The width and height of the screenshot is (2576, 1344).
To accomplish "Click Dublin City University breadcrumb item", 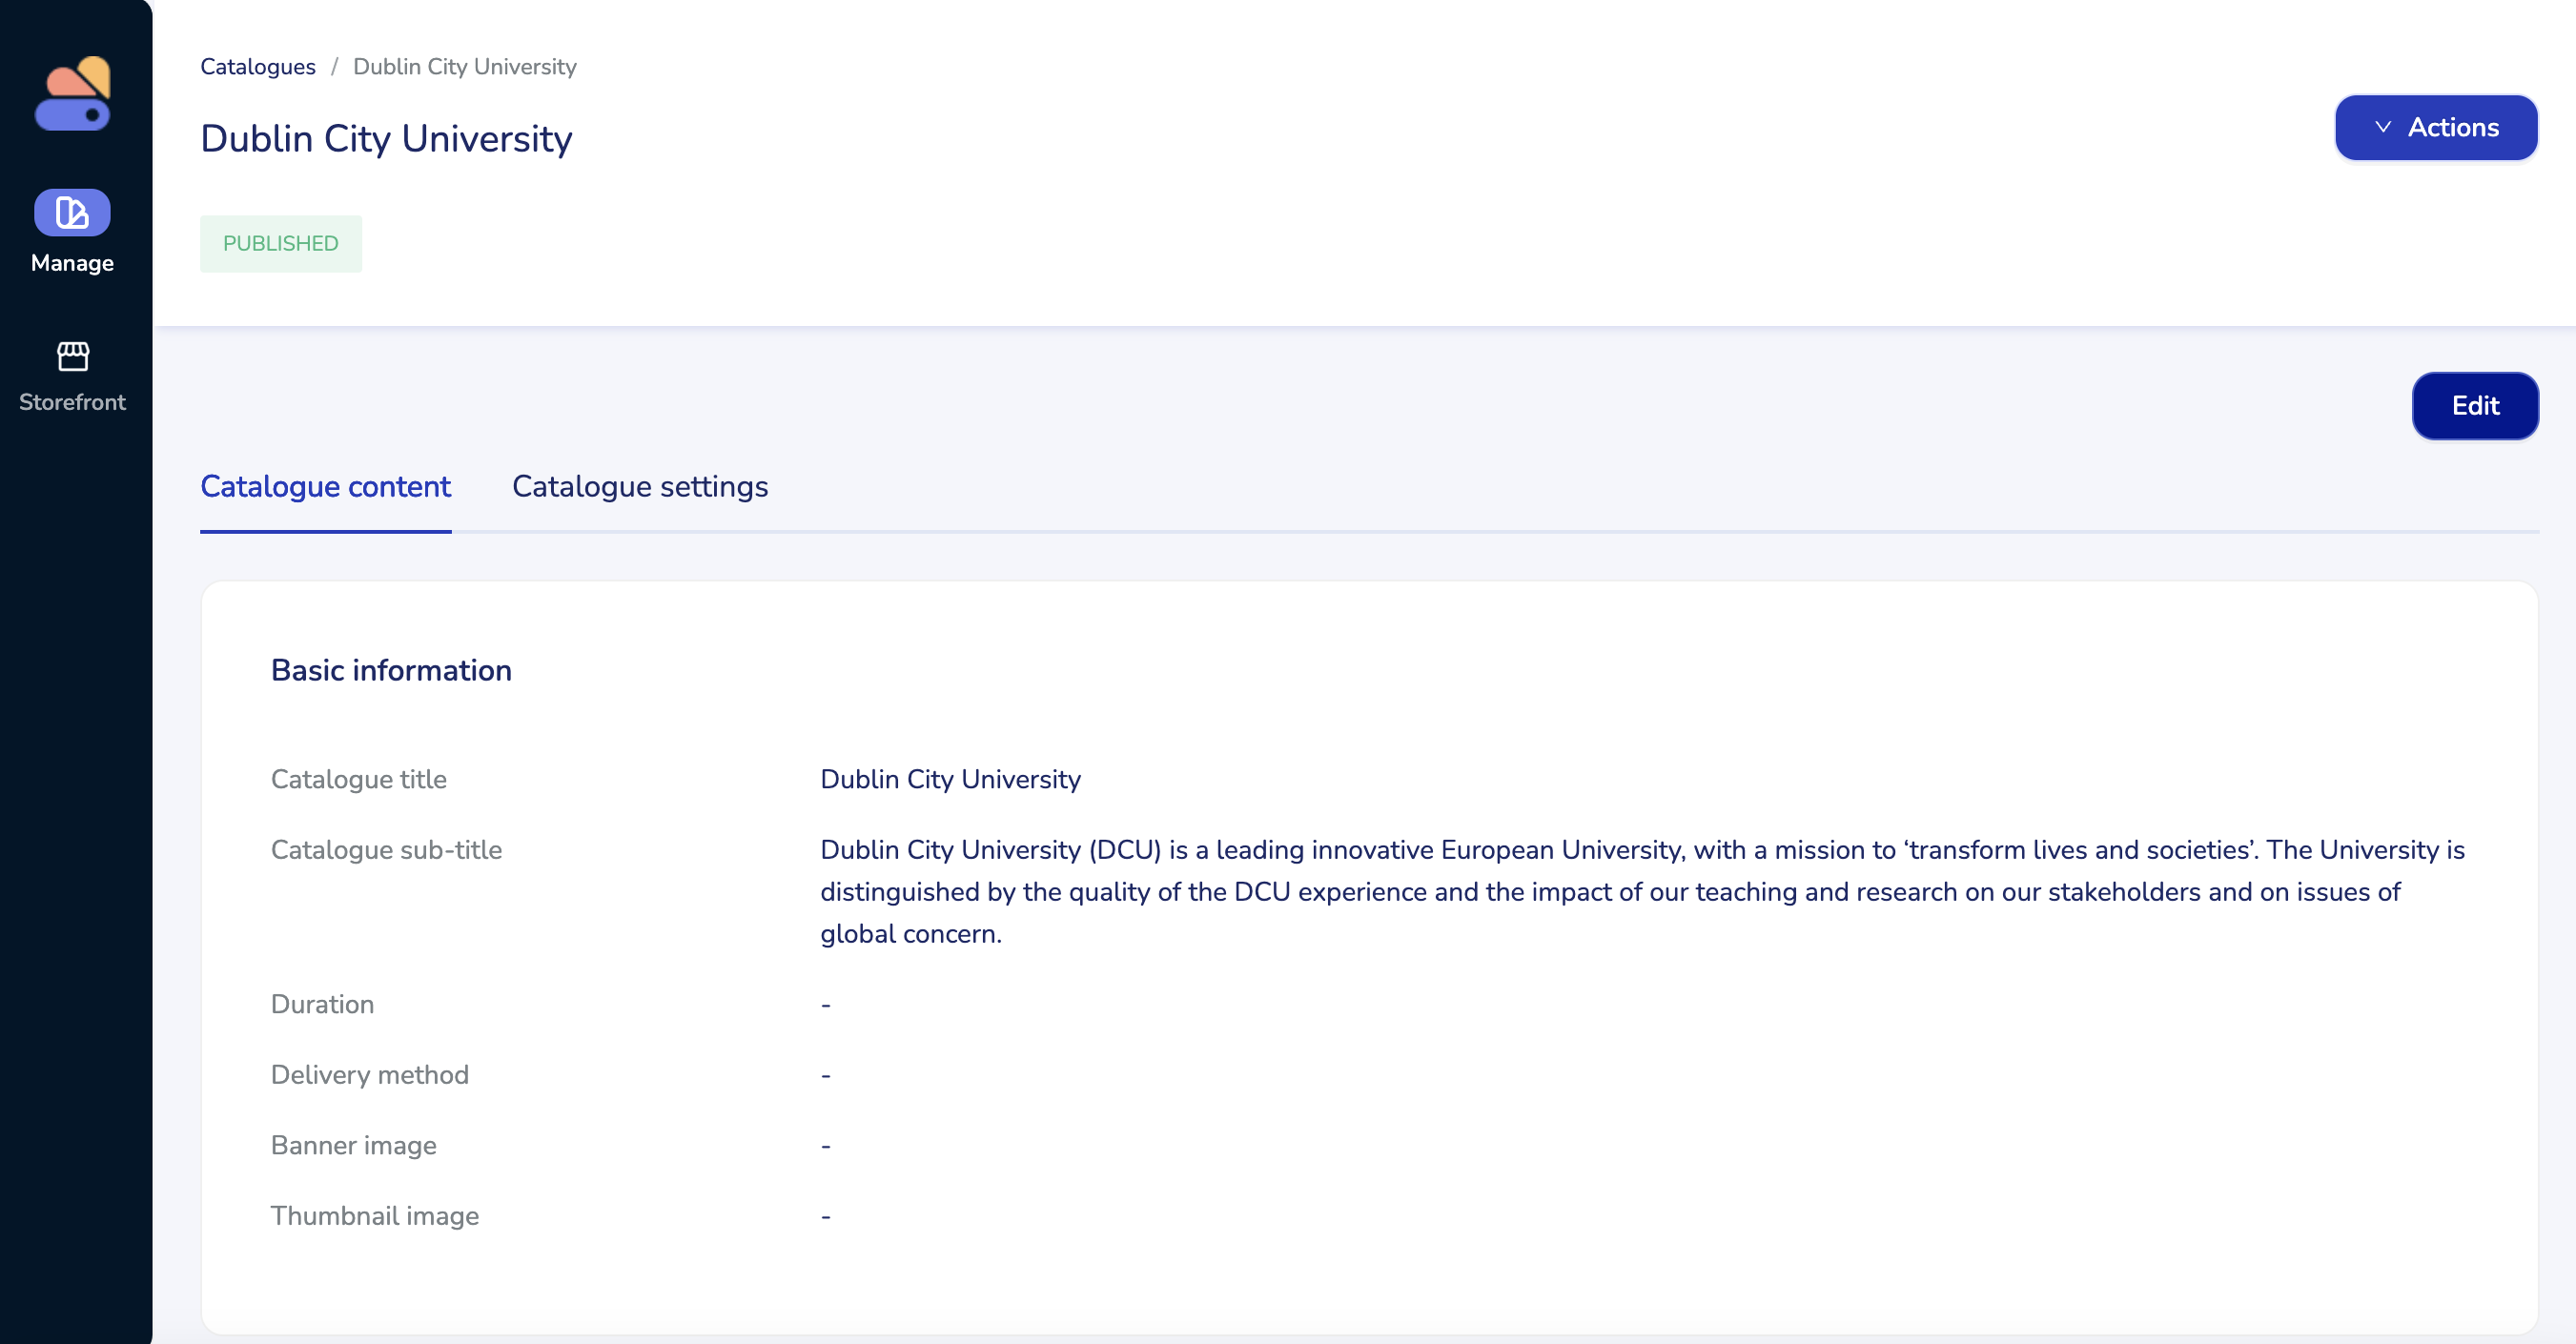I will click(x=464, y=67).
